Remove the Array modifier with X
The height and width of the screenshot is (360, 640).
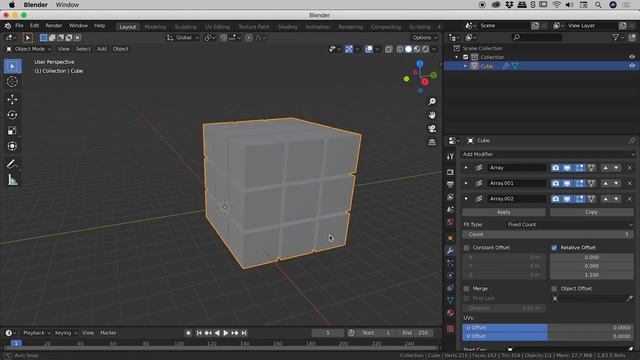tap(629, 168)
